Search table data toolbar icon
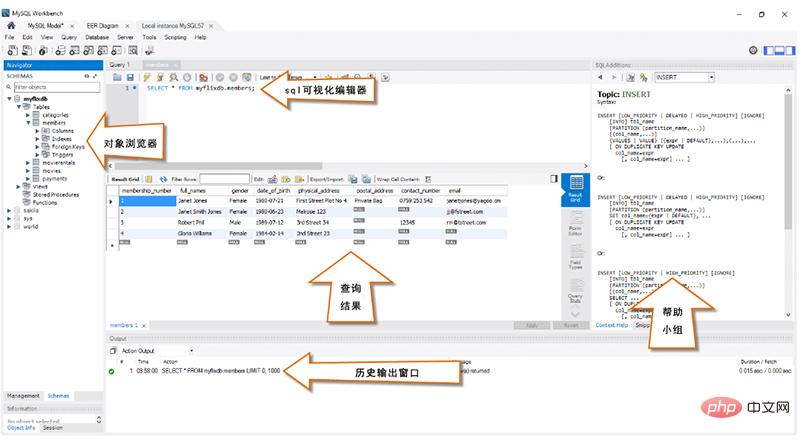 coord(133,50)
